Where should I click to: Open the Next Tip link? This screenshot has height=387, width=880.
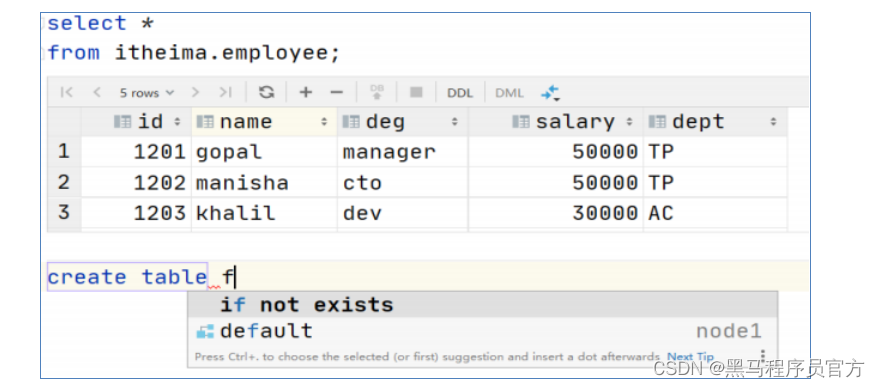[690, 357]
